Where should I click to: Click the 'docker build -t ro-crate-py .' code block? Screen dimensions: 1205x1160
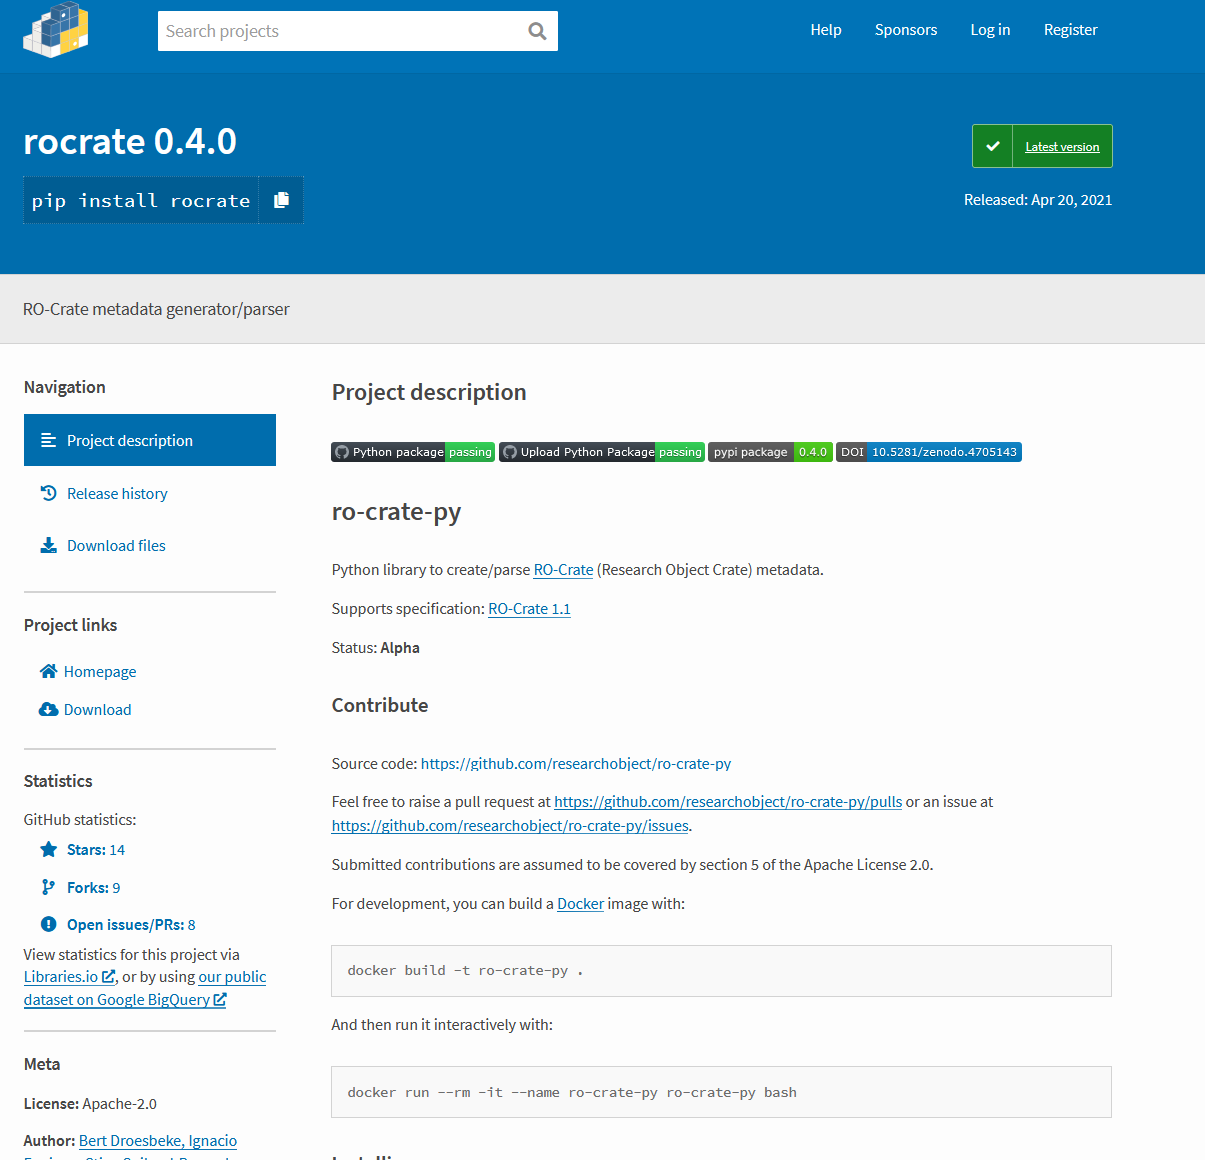click(x=721, y=971)
